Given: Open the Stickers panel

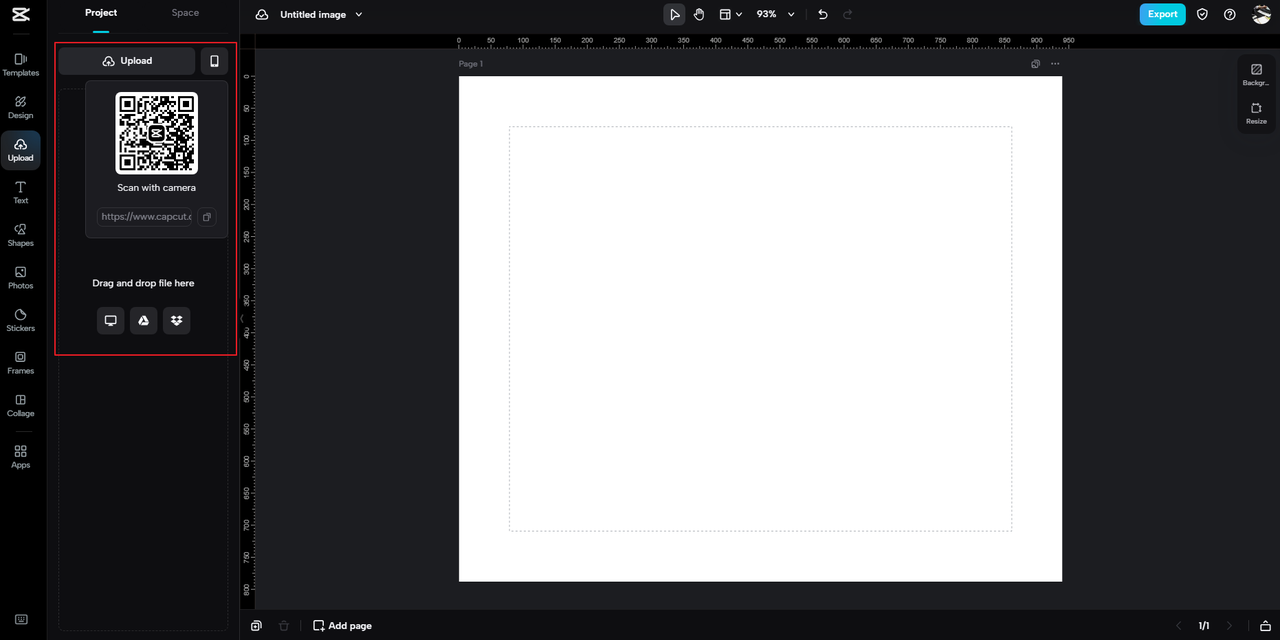Looking at the screenshot, I should point(20,320).
